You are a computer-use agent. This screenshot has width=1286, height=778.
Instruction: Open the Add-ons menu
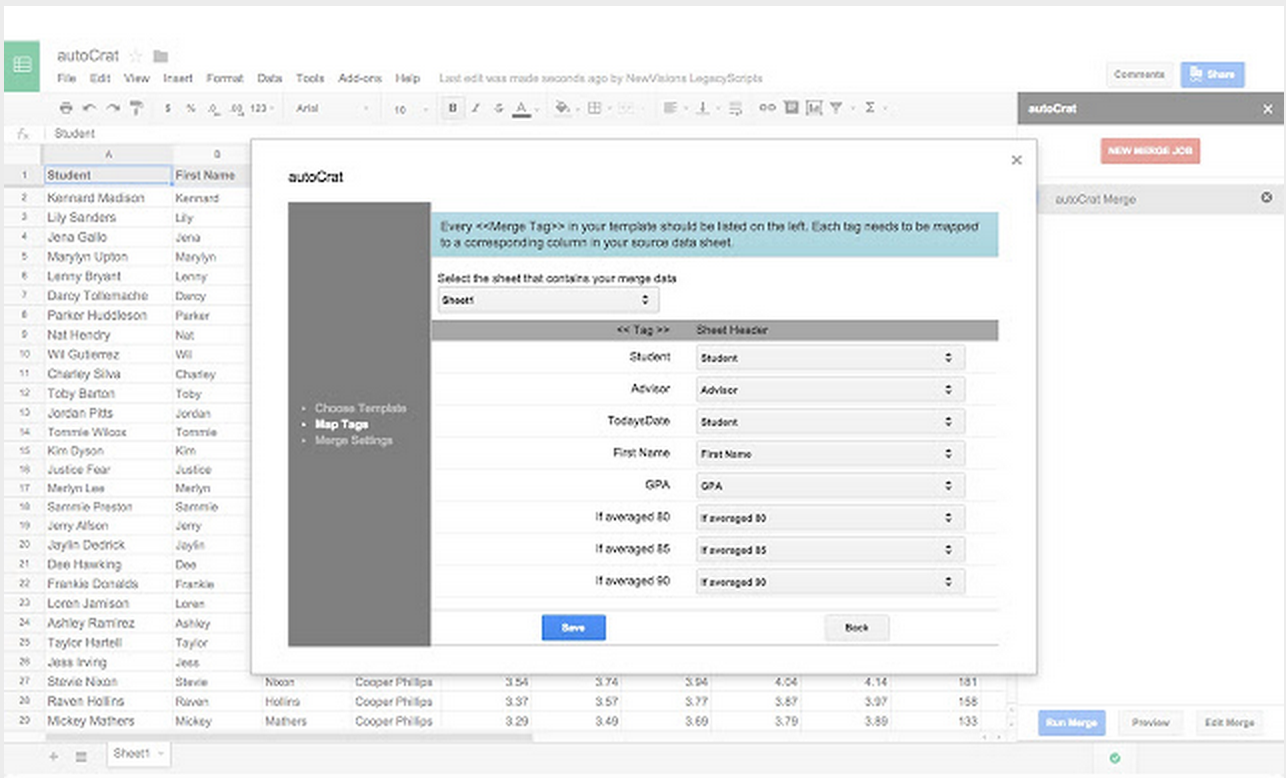click(360, 78)
